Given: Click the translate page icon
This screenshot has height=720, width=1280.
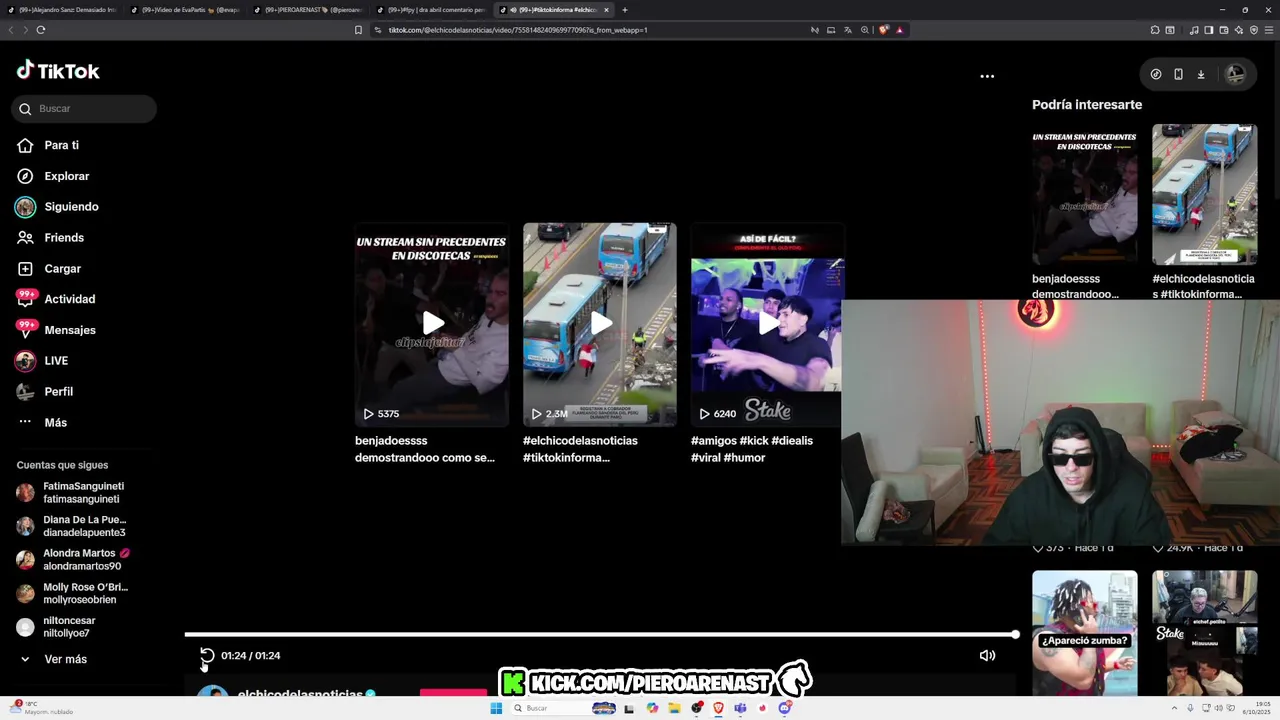Looking at the screenshot, I should (848, 30).
